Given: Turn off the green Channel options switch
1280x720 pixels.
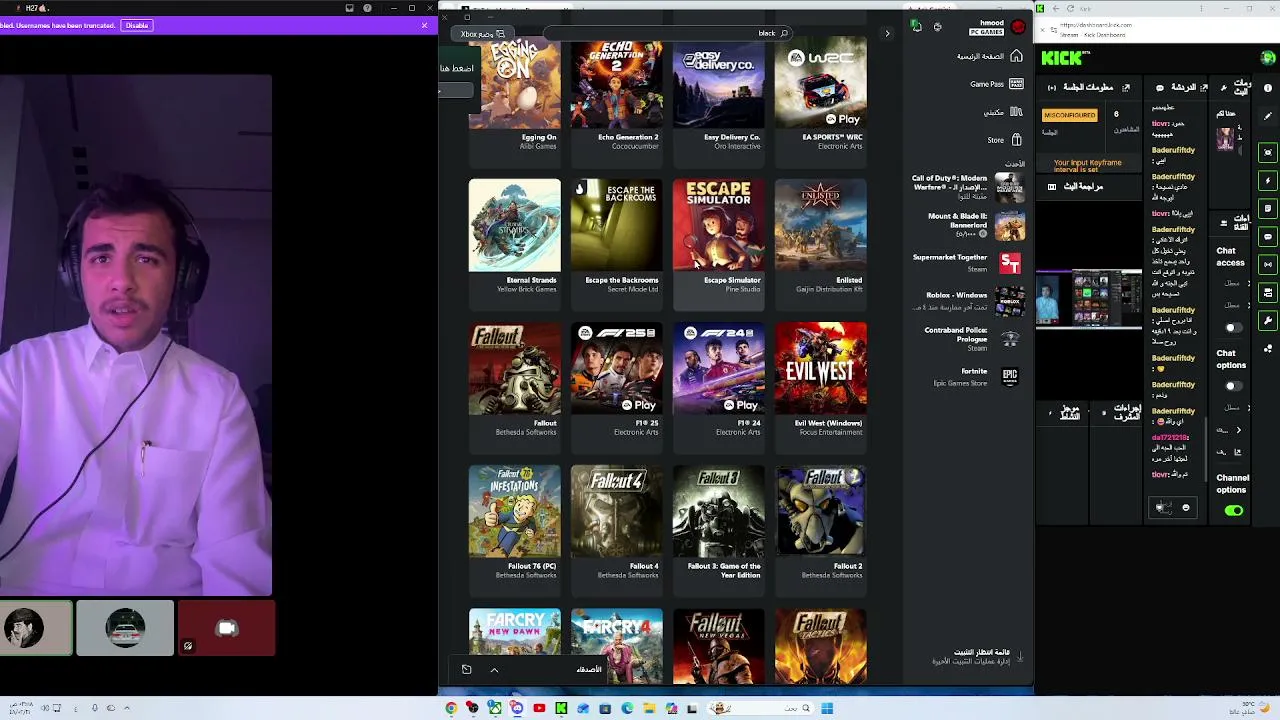Looking at the screenshot, I should [x=1234, y=511].
